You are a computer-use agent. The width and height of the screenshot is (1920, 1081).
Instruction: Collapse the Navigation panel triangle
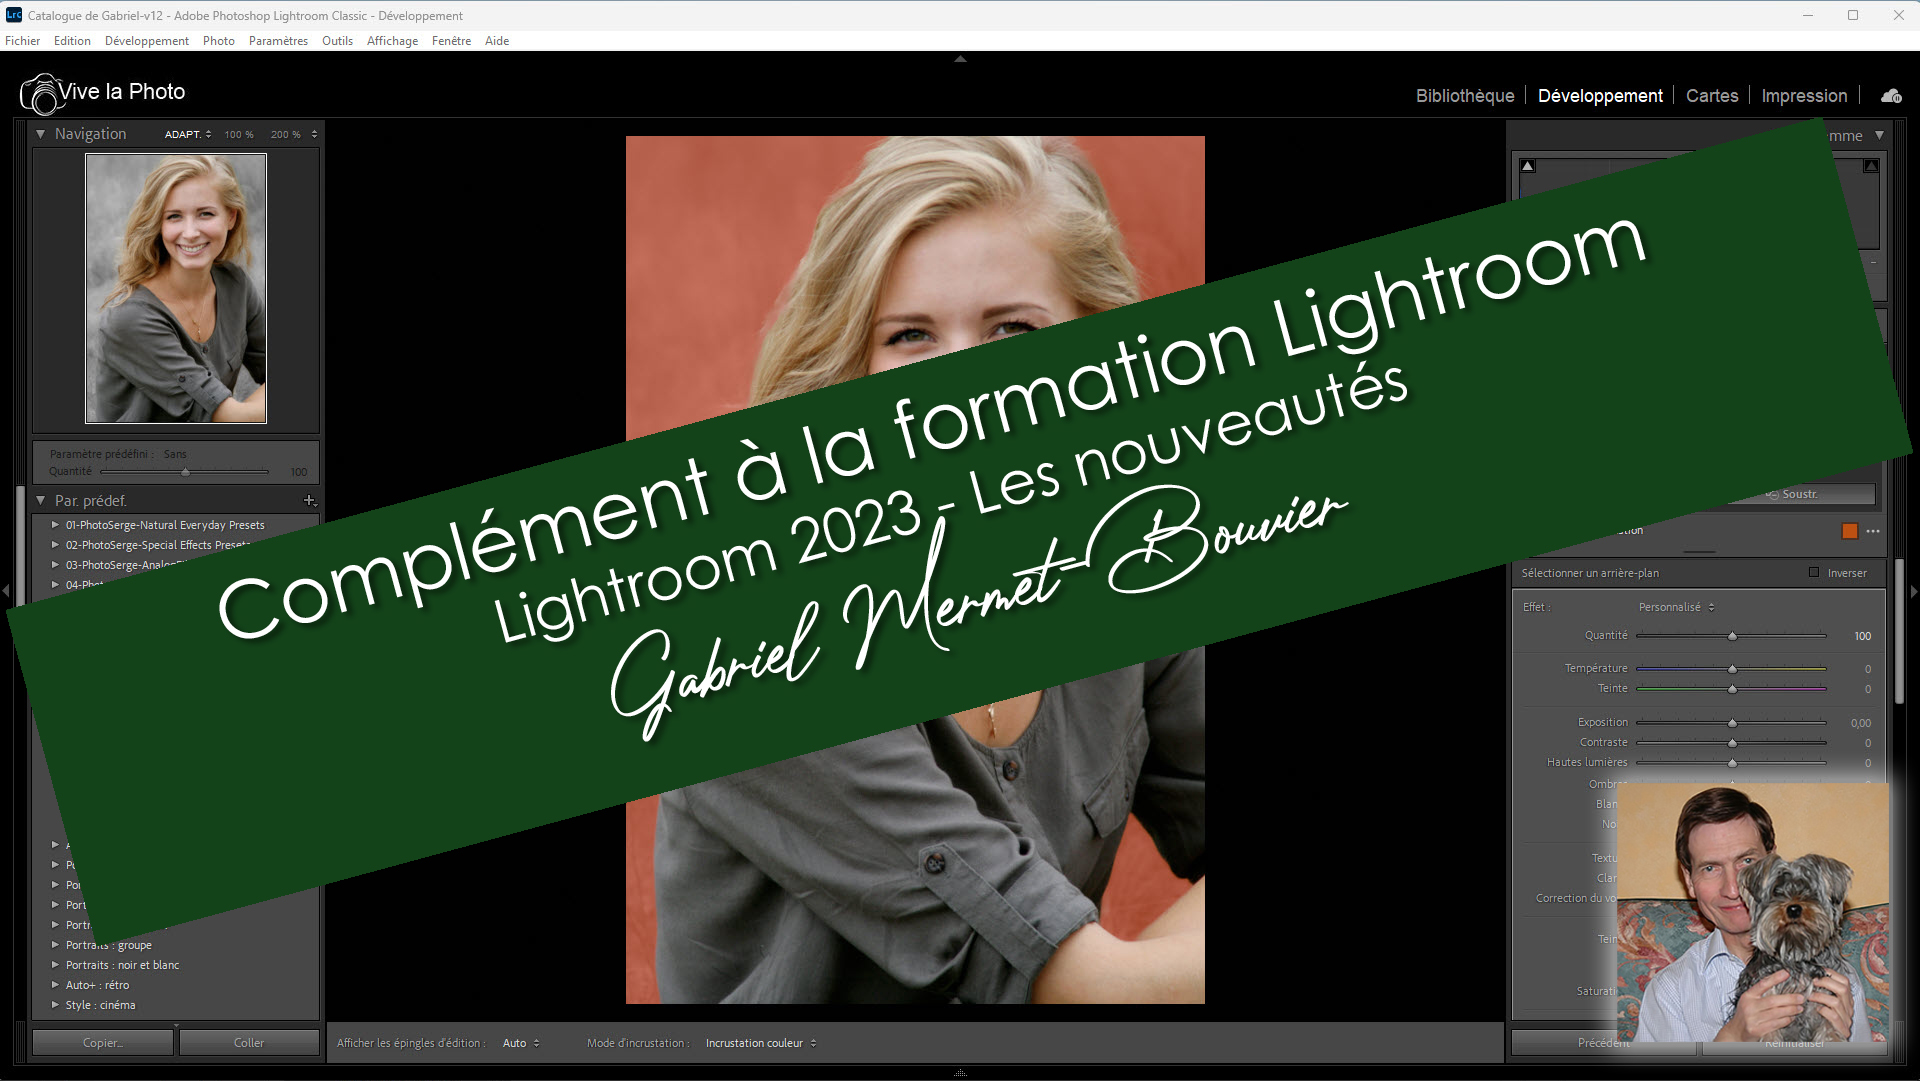coord(41,134)
